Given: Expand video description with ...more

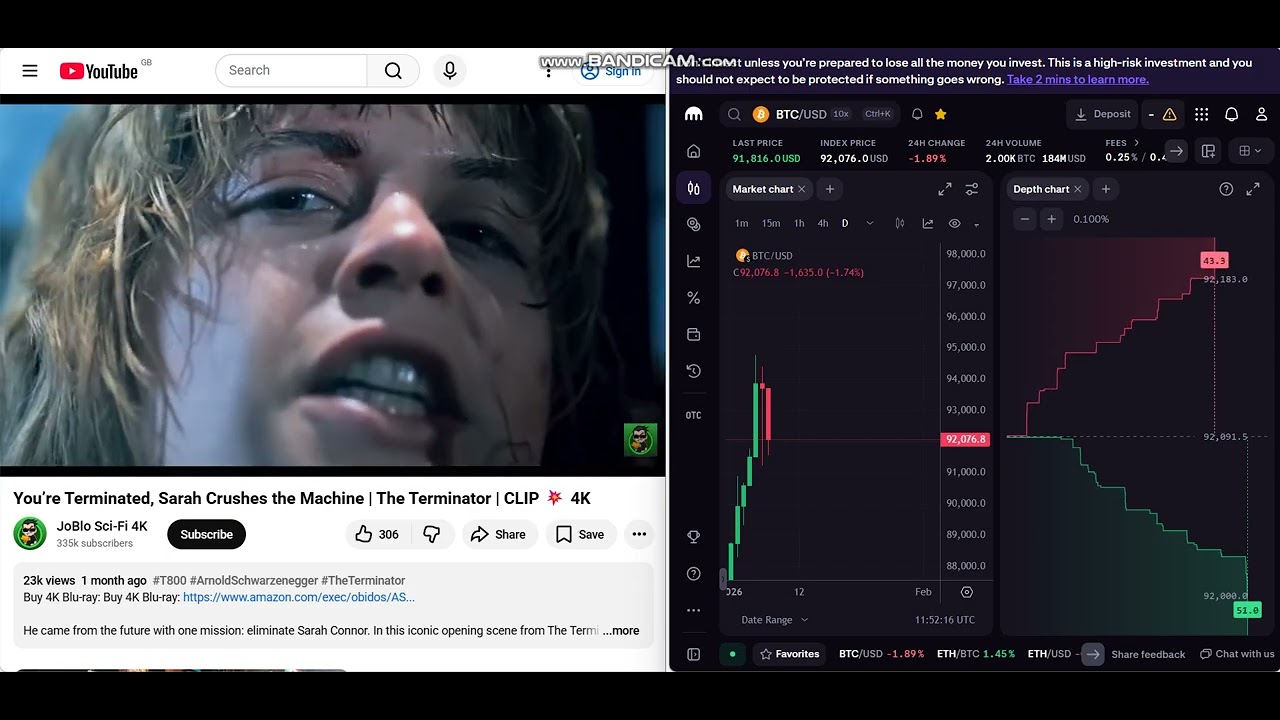Looking at the screenshot, I should pyautogui.click(x=620, y=631).
